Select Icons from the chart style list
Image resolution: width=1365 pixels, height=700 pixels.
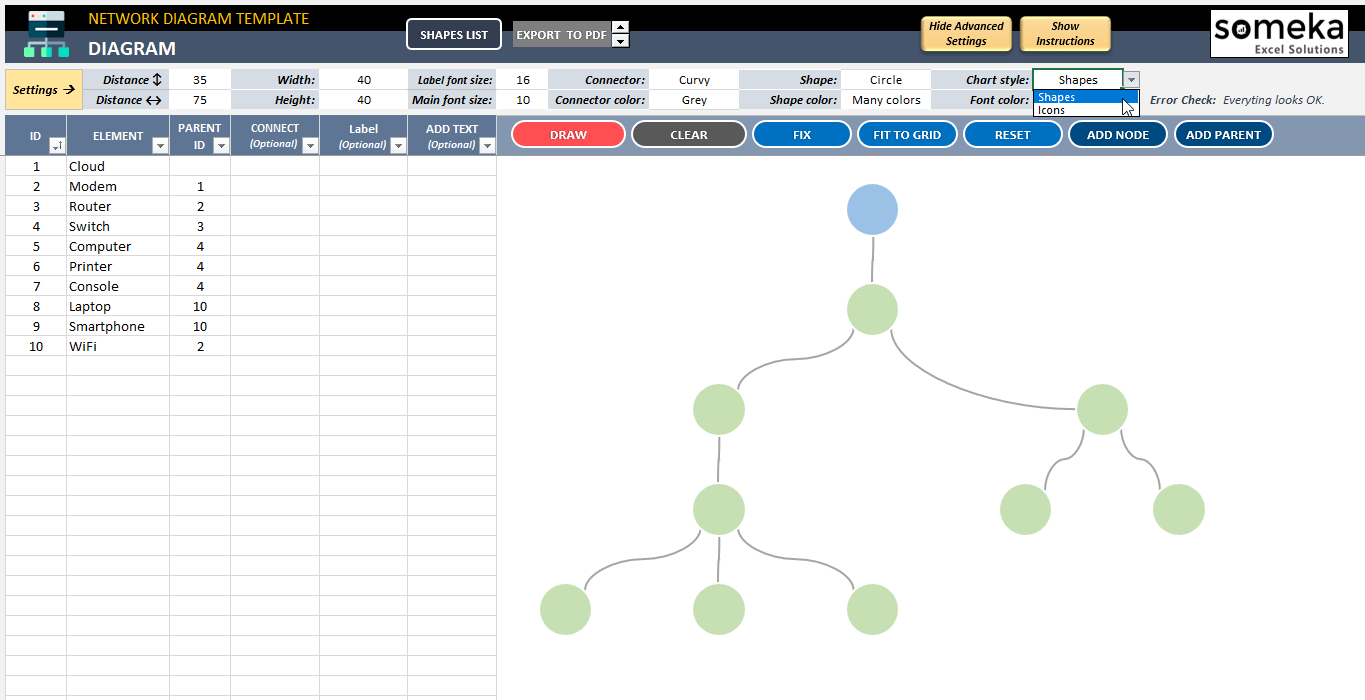[x=1052, y=110]
